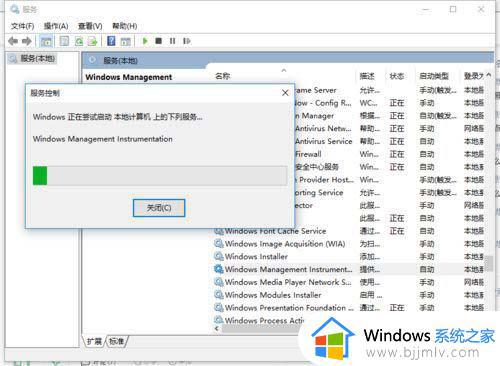Viewport: 500px width, 366px height.
Task: Click the Refresh toolbar icon
Action: pos(79,41)
